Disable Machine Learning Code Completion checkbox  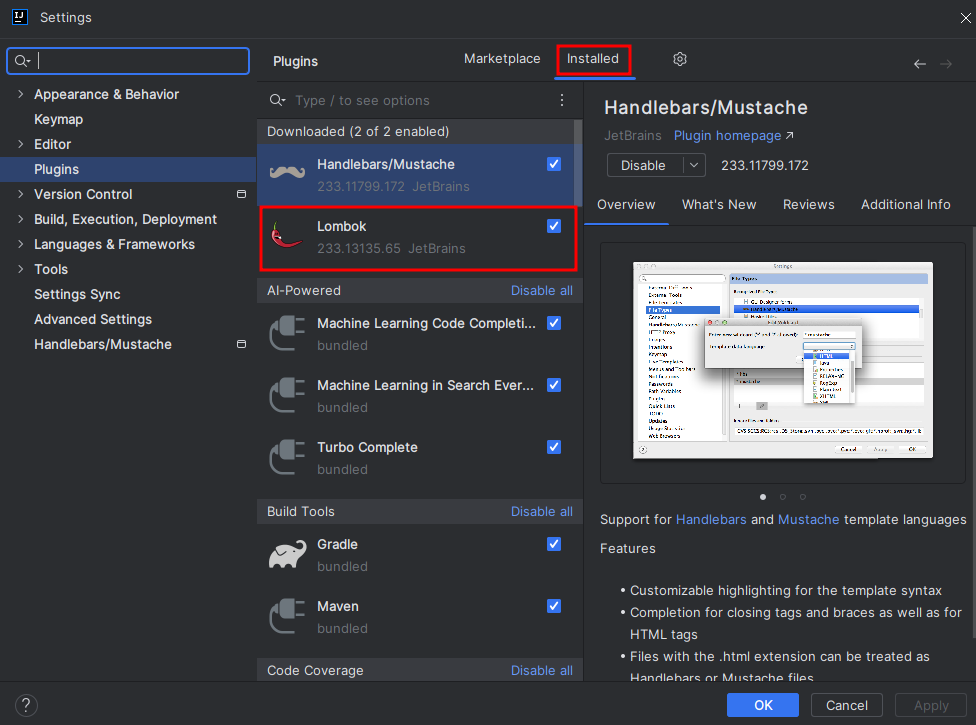(x=554, y=323)
